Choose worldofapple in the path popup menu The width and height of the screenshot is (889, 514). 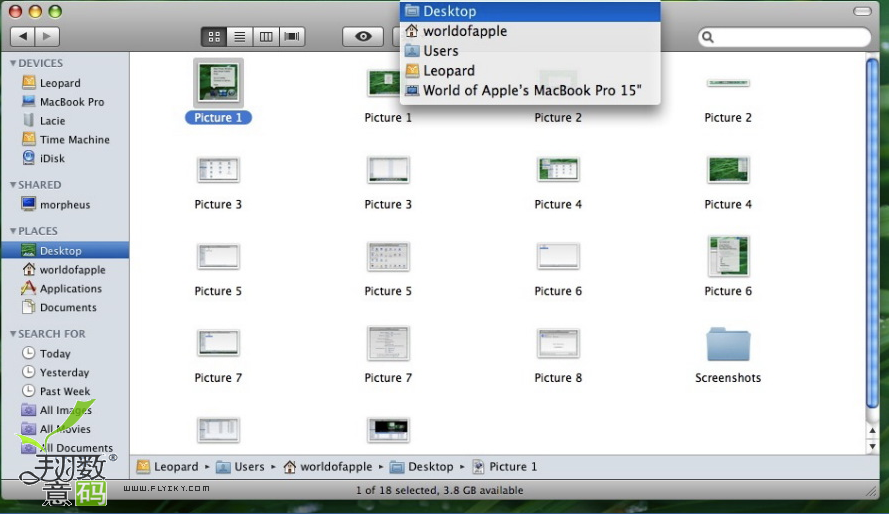[x=464, y=31]
